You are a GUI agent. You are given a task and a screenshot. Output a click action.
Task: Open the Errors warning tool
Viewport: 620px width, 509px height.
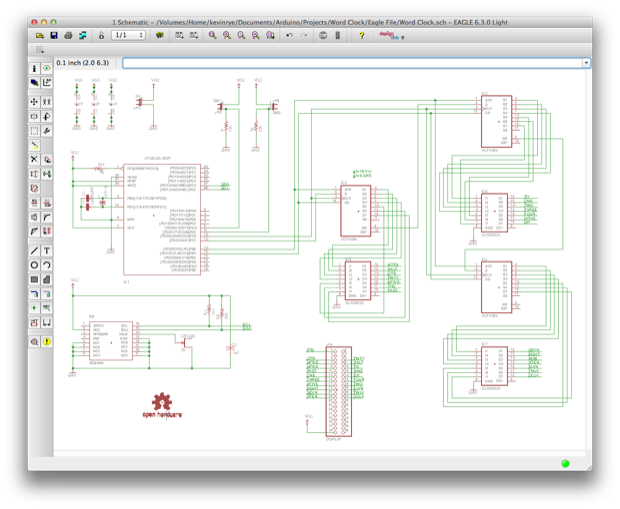(x=47, y=342)
